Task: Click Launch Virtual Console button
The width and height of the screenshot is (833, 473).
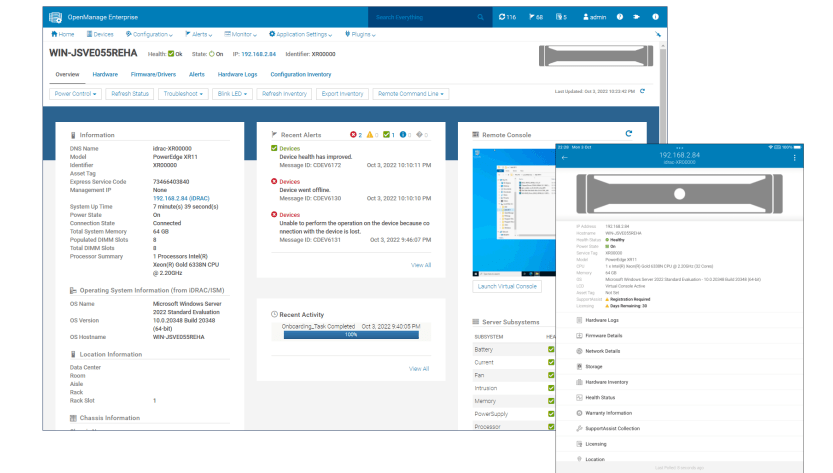Action: coord(507,286)
